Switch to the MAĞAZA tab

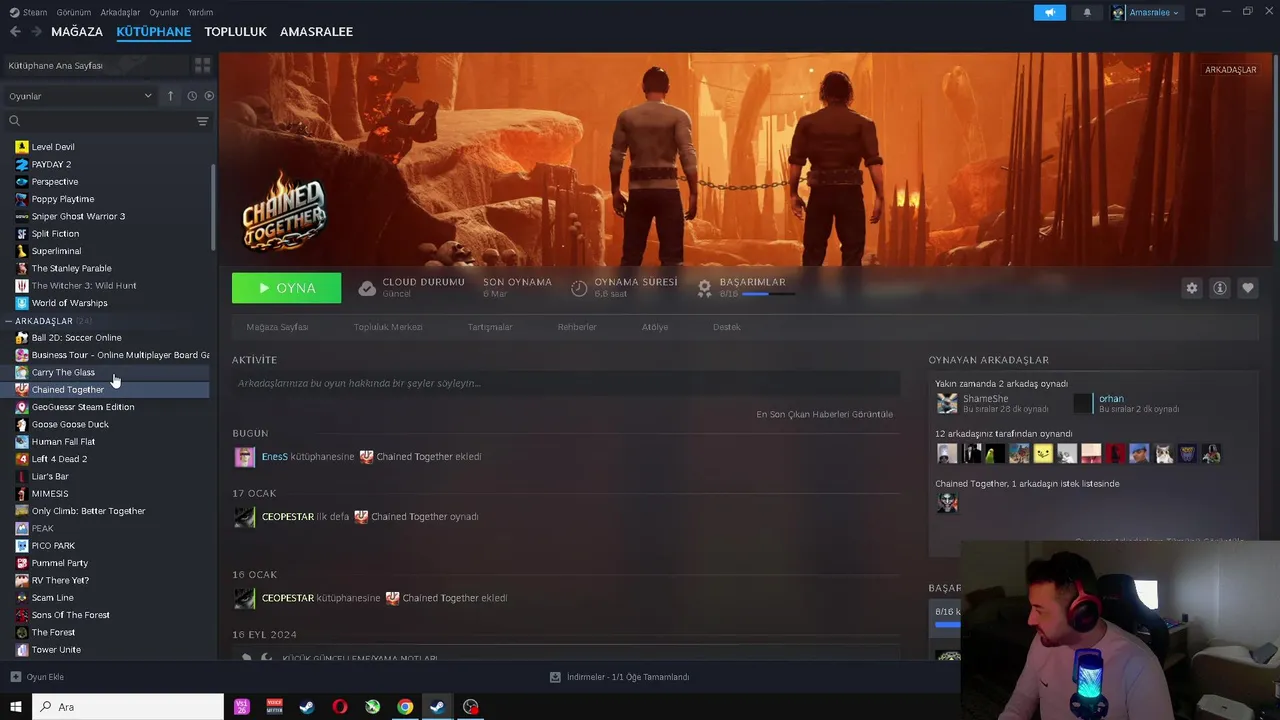(77, 32)
